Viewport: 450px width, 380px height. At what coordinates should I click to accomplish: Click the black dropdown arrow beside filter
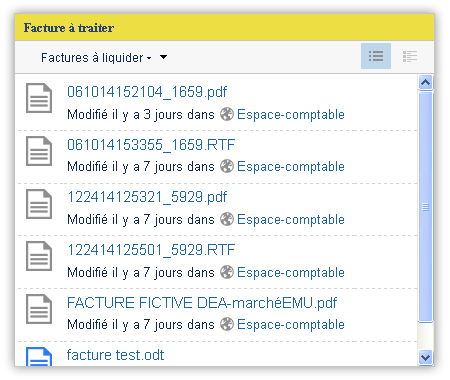[163, 57]
